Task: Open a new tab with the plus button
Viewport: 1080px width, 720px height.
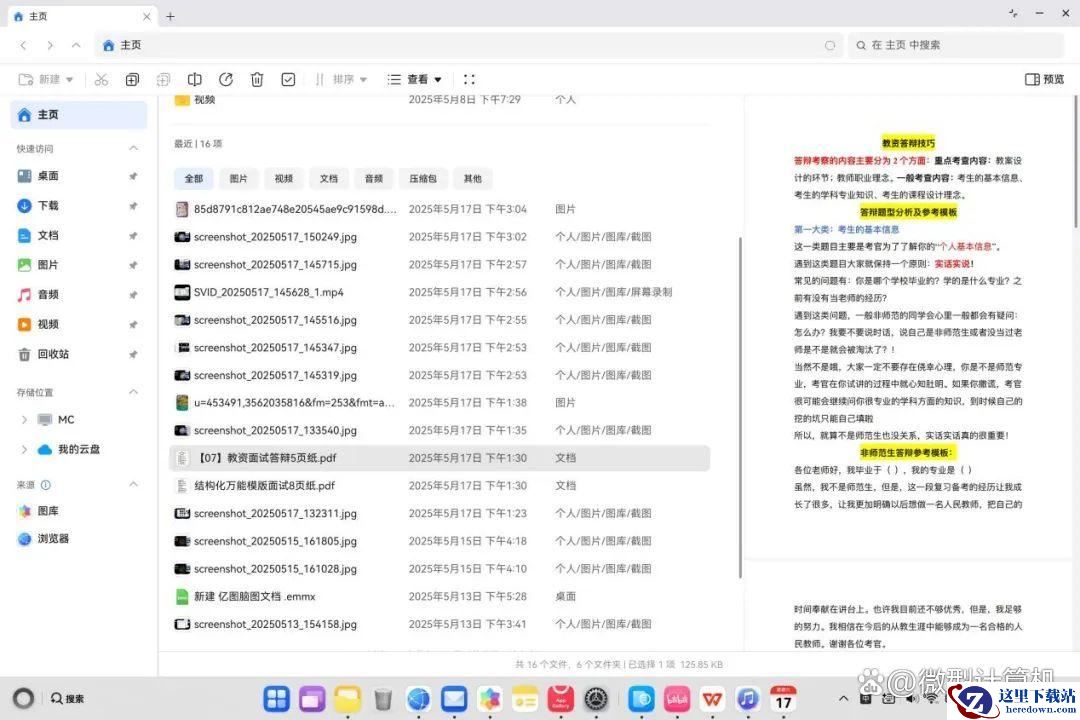Action: tap(170, 17)
